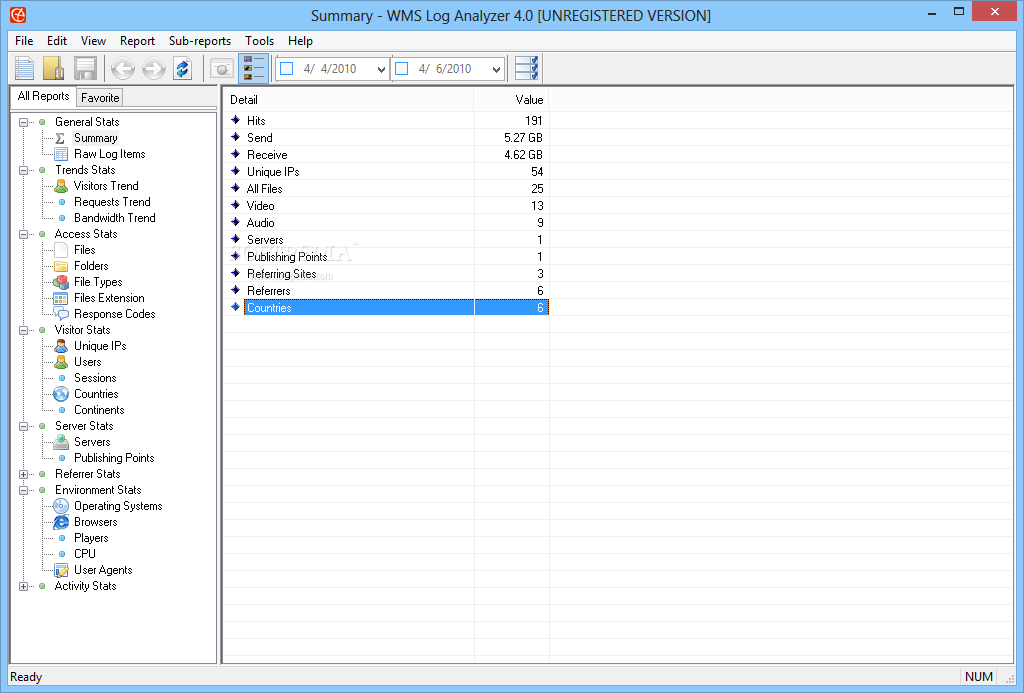Click the Visitors Trend person icon
The width and height of the screenshot is (1024, 693).
coord(61,186)
